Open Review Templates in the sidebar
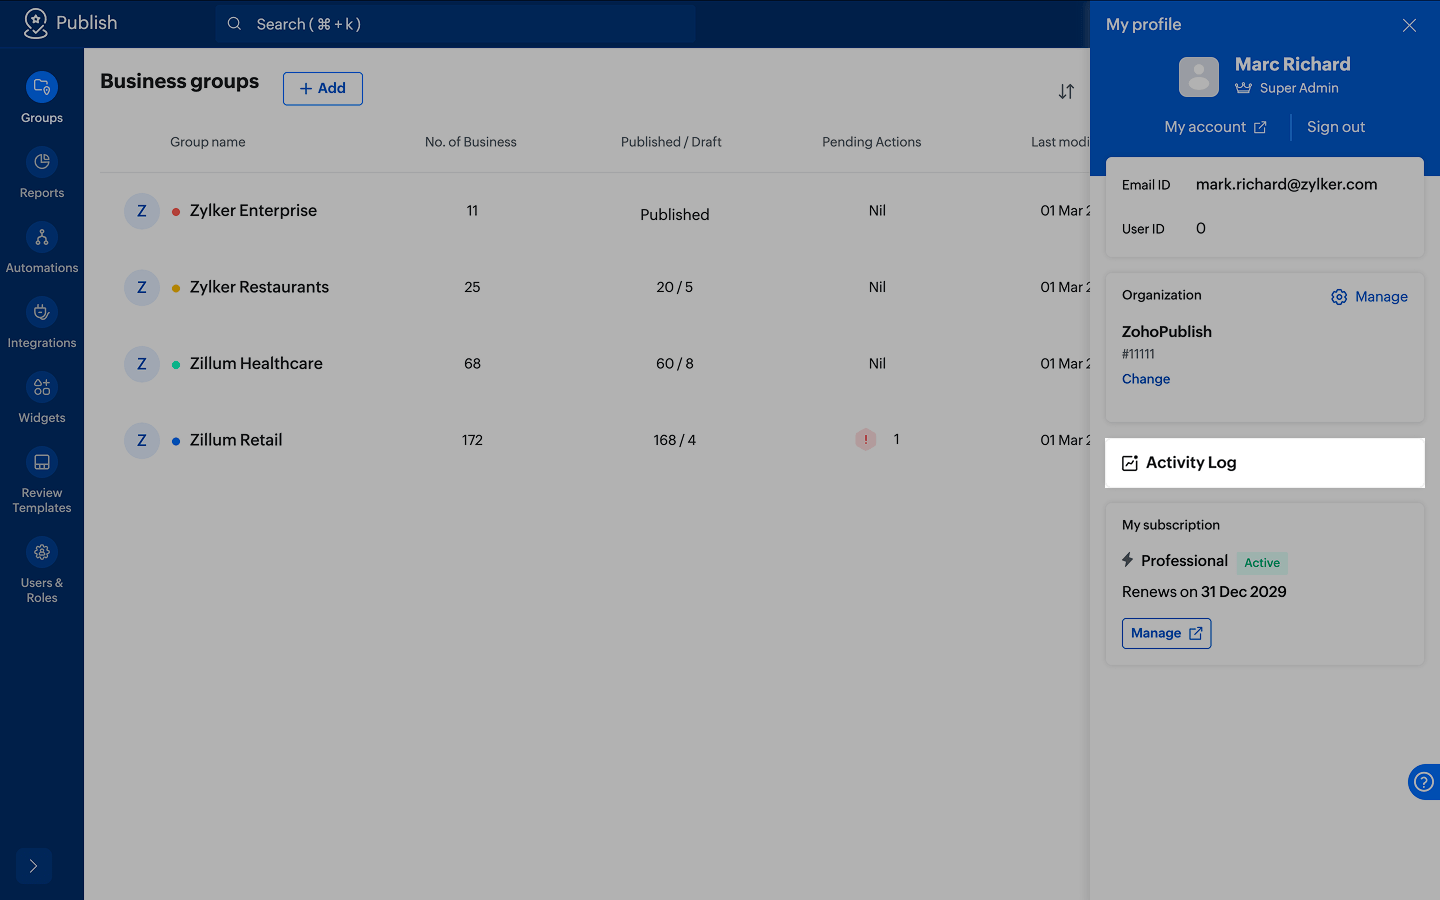This screenshot has width=1440, height=900. (x=42, y=480)
